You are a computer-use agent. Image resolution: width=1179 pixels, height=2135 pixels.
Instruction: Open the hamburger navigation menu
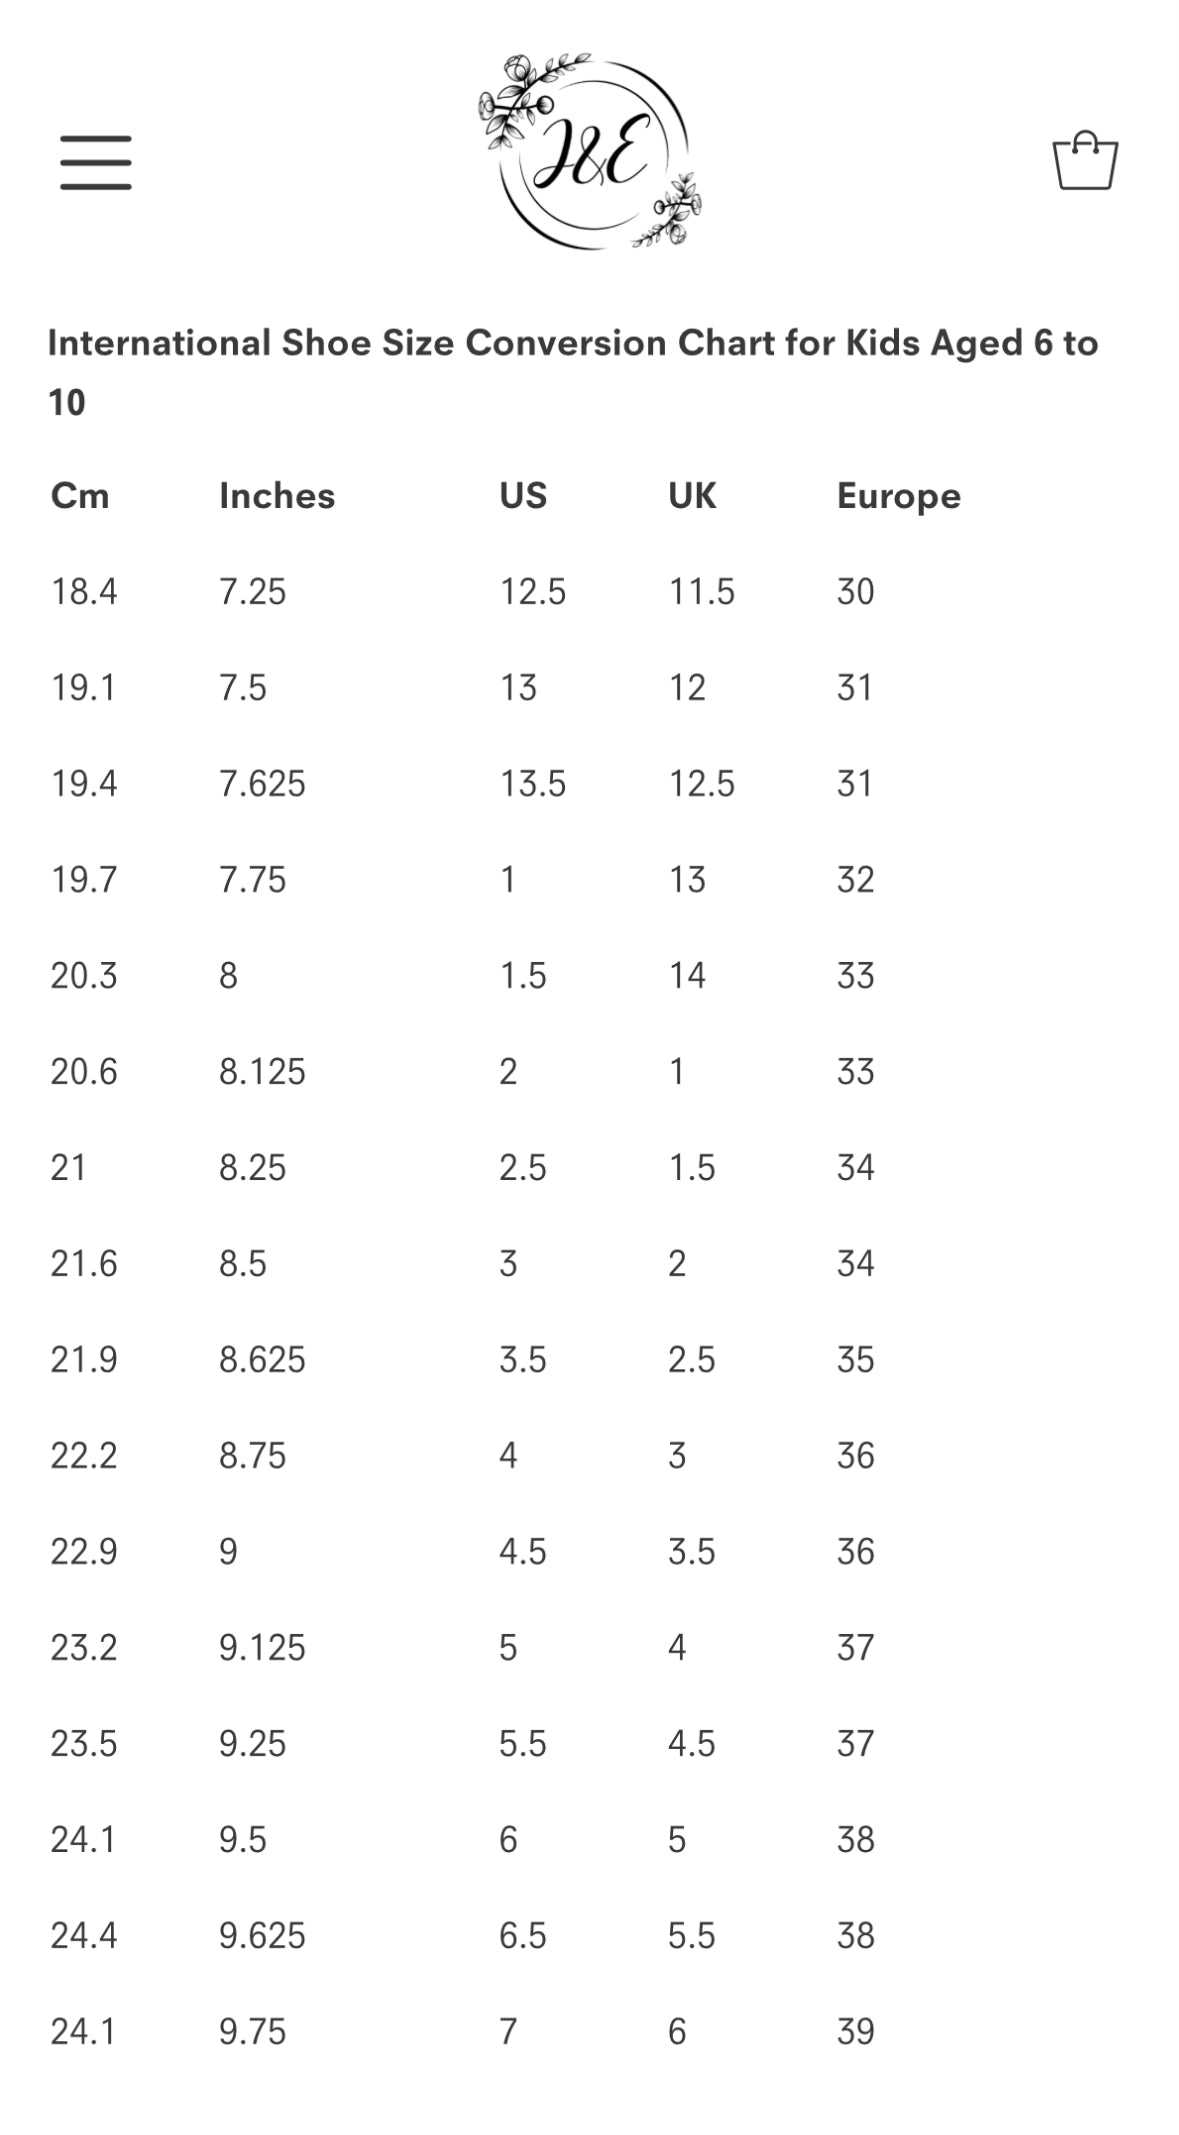click(96, 162)
